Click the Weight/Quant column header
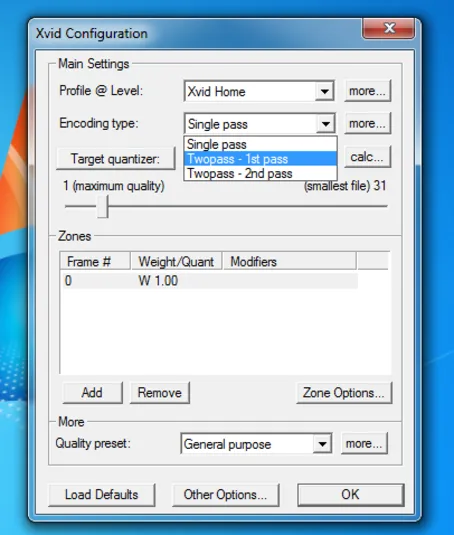This screenshot has width=454, height=535. click(x=176, y=262)
